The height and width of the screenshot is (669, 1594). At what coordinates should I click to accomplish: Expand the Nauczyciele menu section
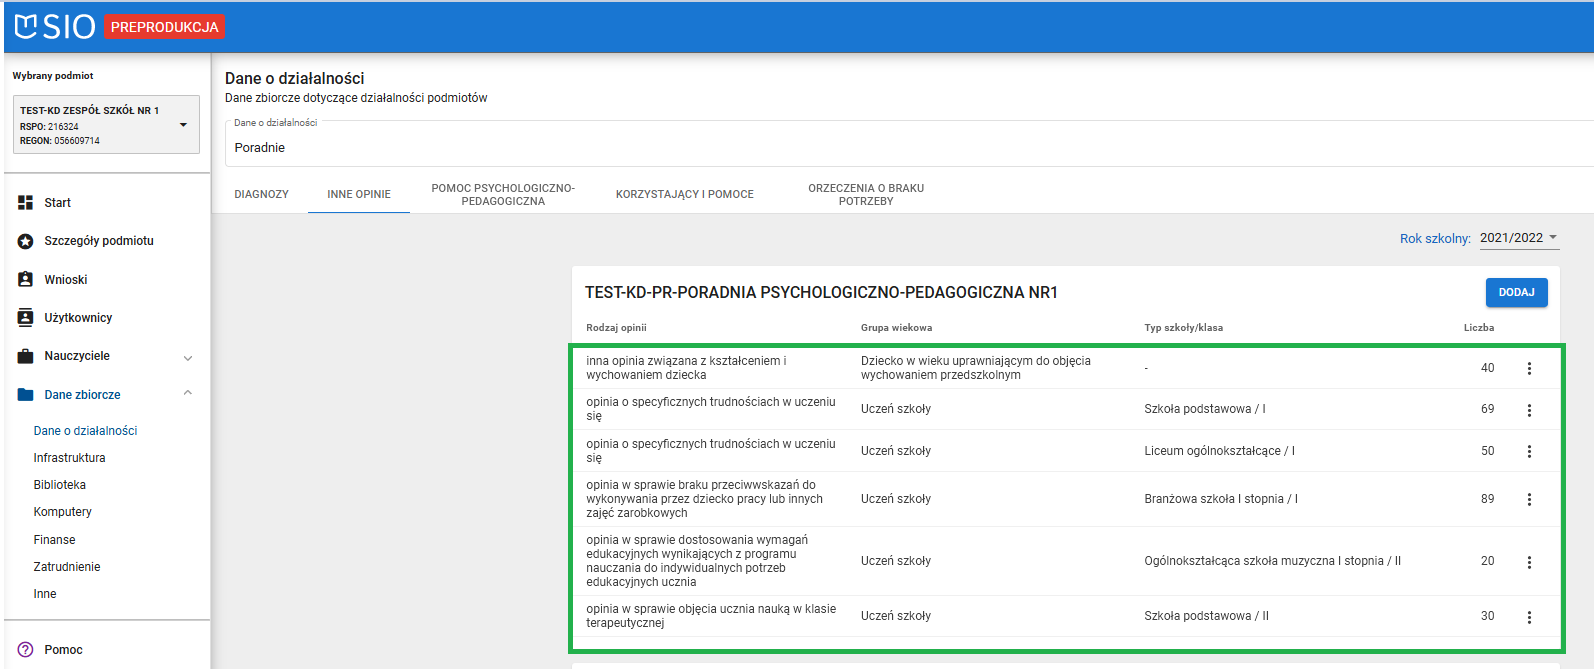coord(188,357)
